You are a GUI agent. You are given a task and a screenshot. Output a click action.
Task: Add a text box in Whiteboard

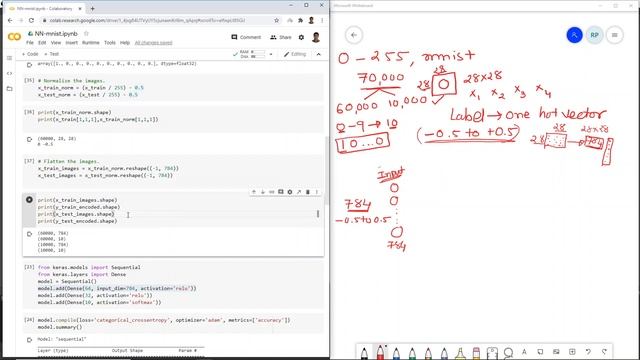click(524, 351)
